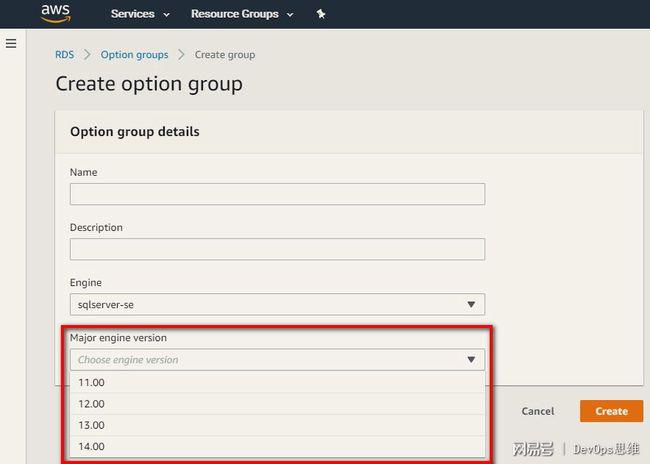
Task: Select engine version 11.00
Action: (x=277, y=382)
